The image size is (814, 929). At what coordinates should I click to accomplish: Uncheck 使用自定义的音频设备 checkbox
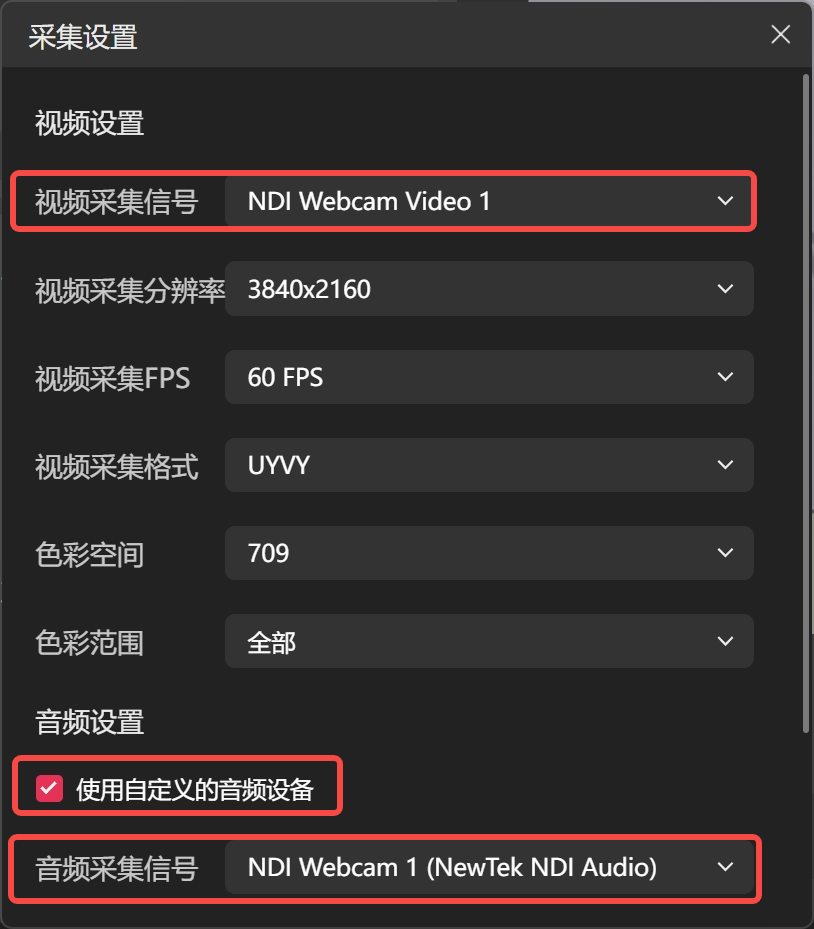tap(49, 789)
